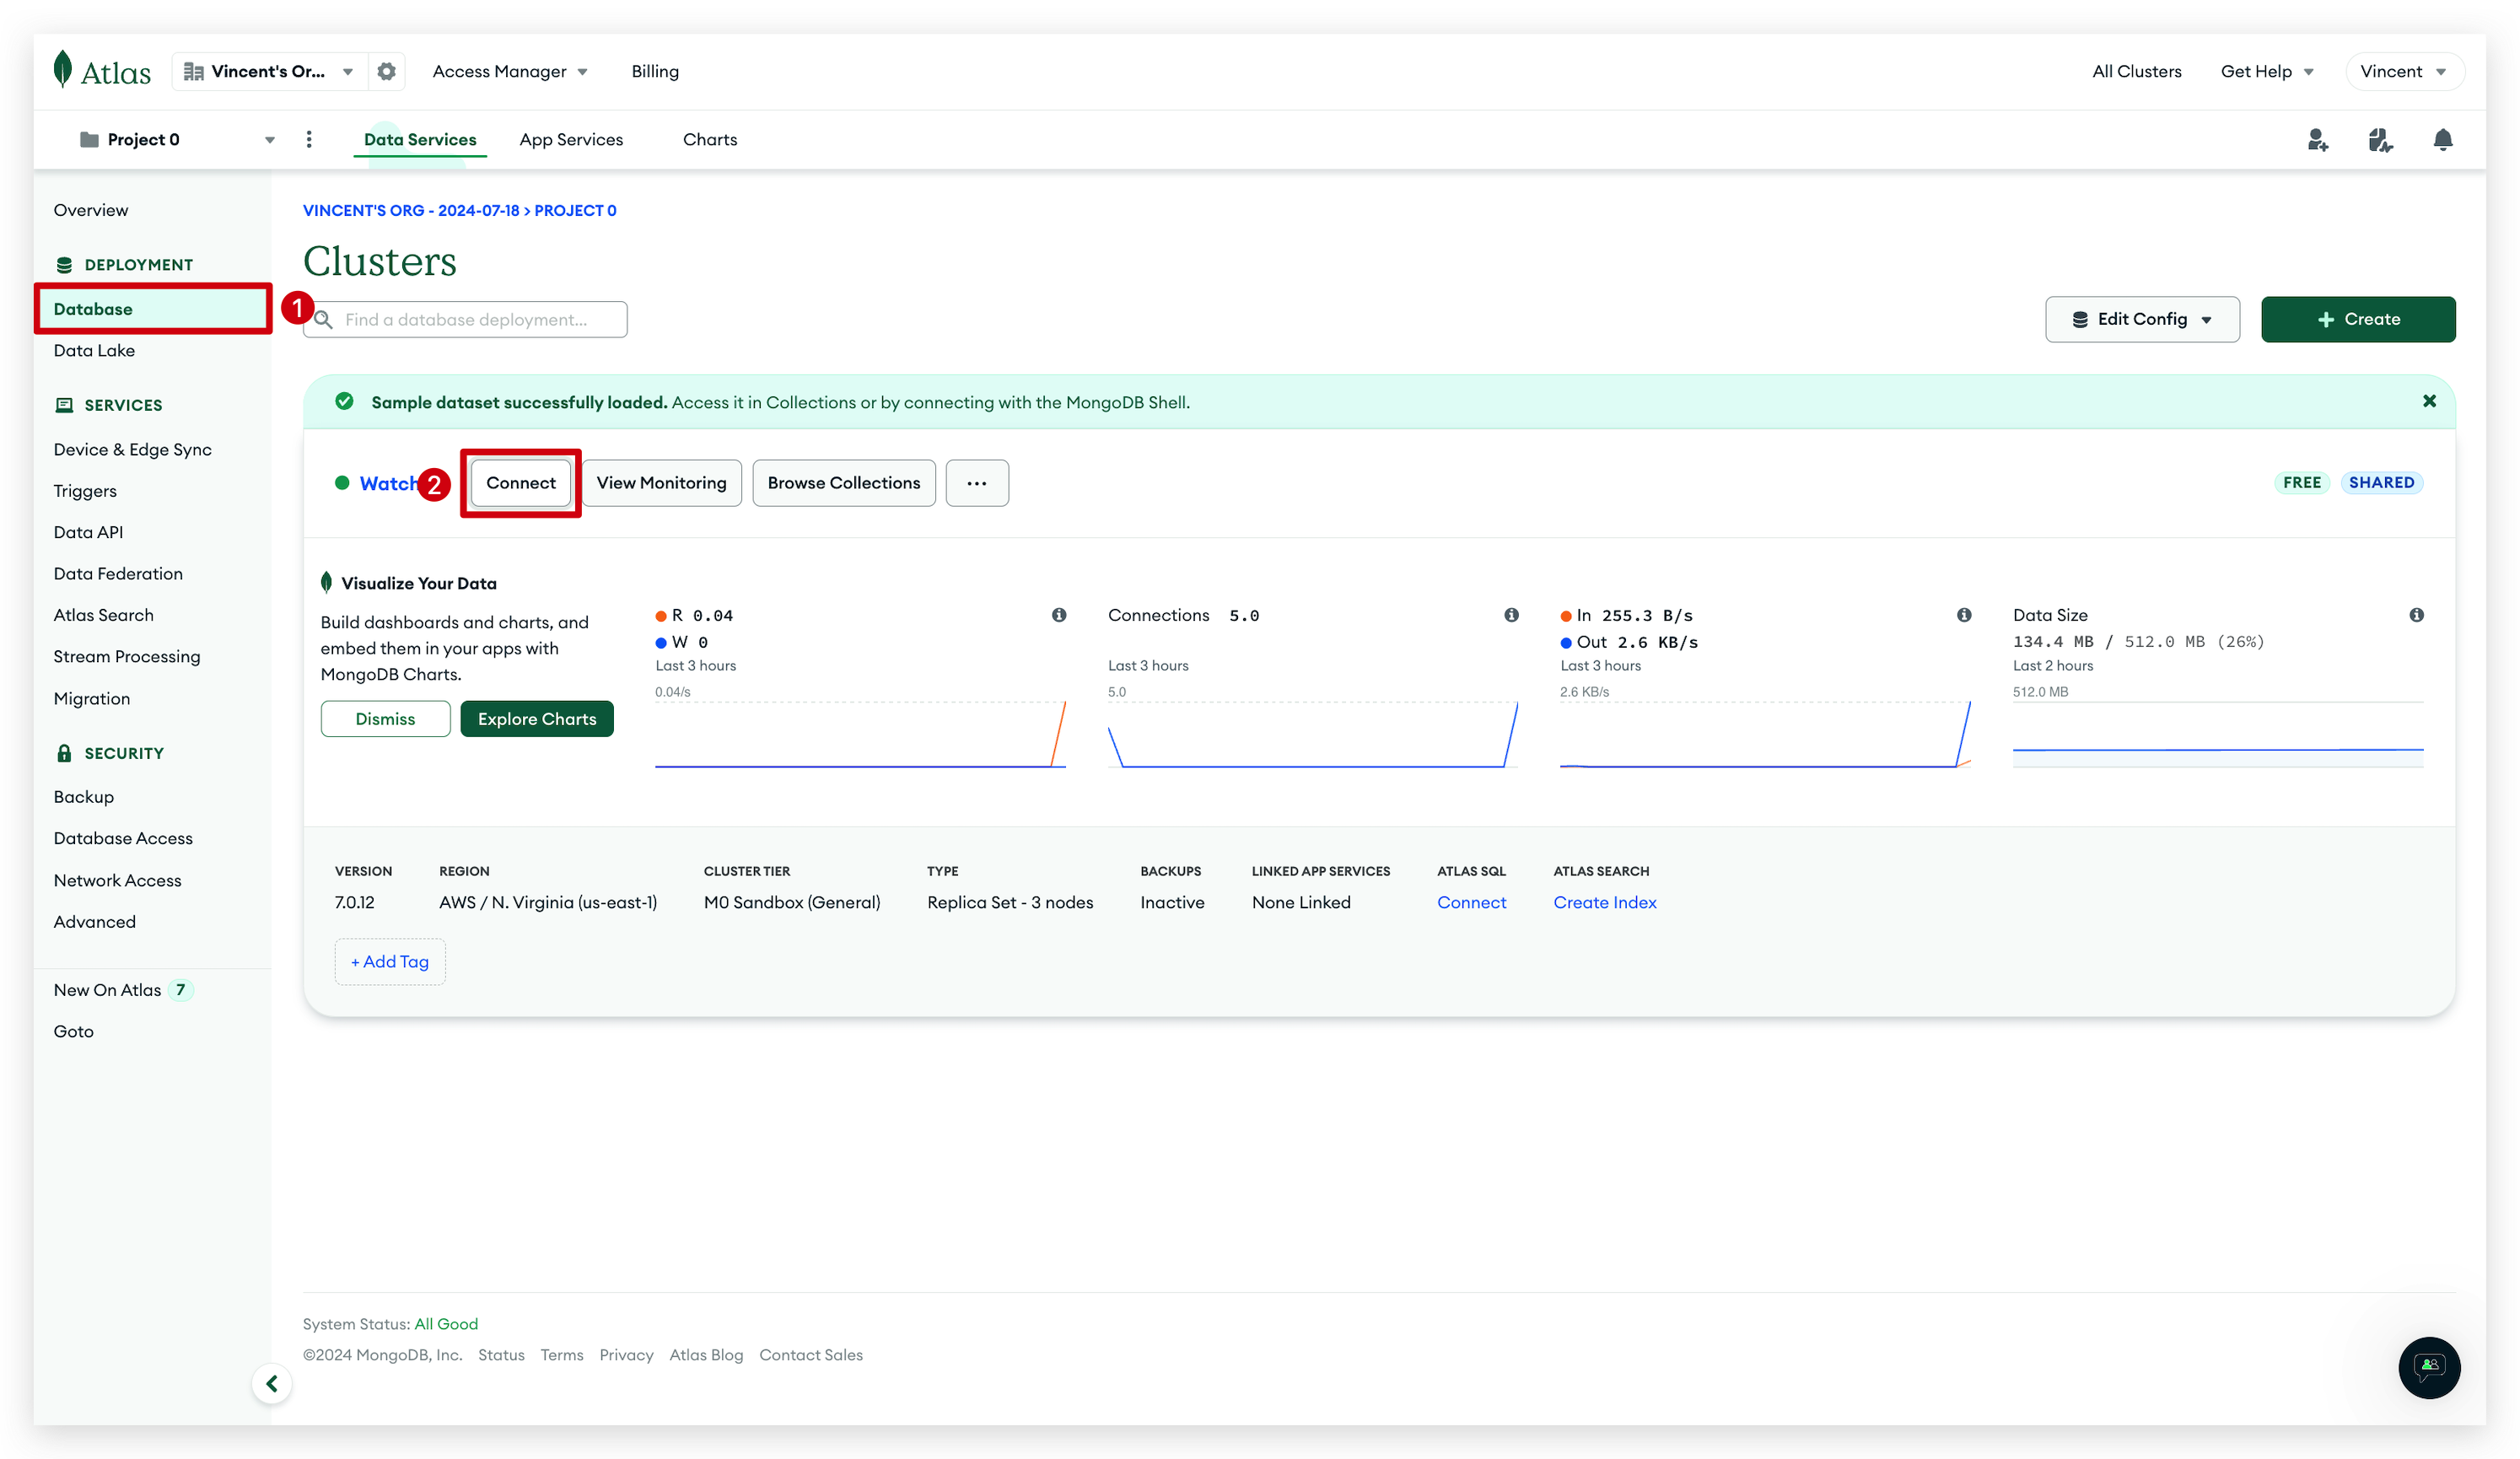Dismiss the Visualize Your Data prompt
Image resolution: width=2520 pixels, height=1459 pixels.
point(385,718)
